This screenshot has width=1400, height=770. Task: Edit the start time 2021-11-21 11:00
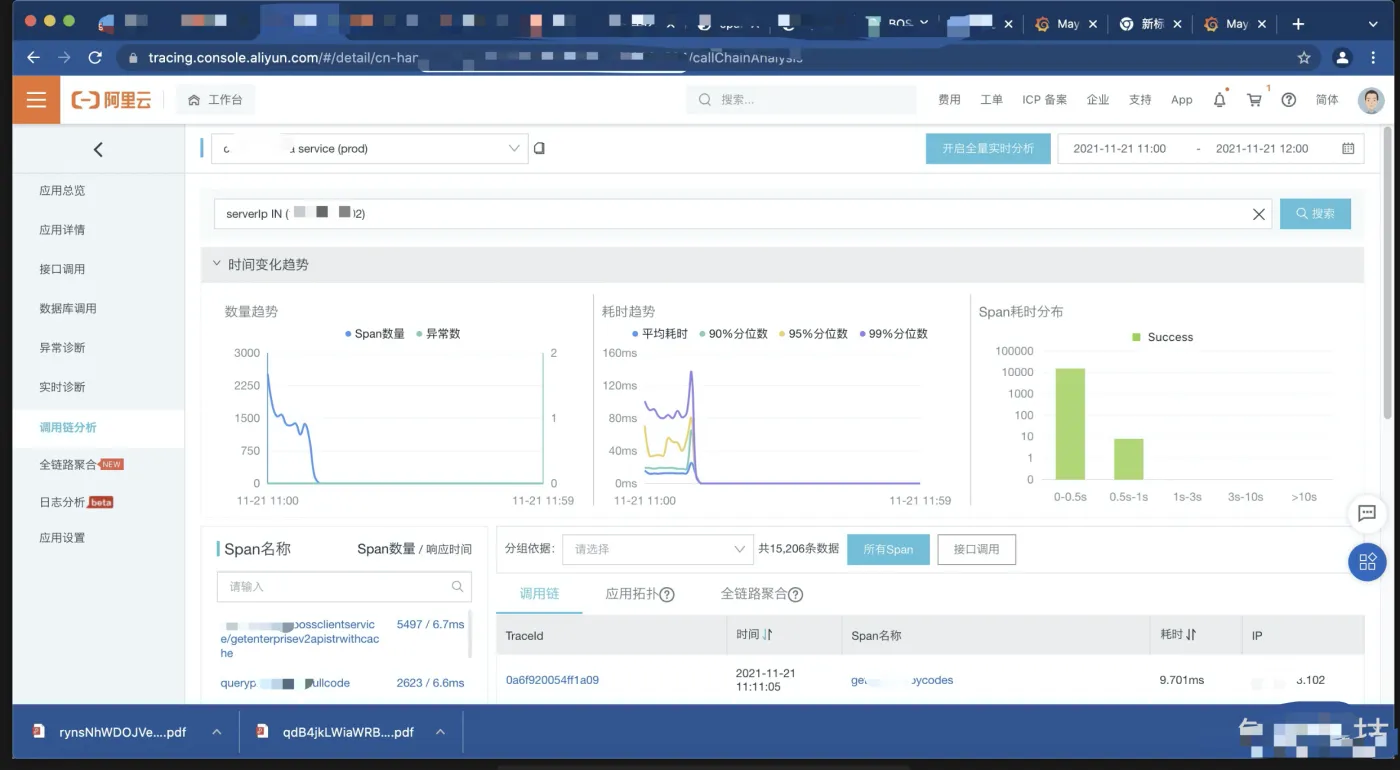1119,148
